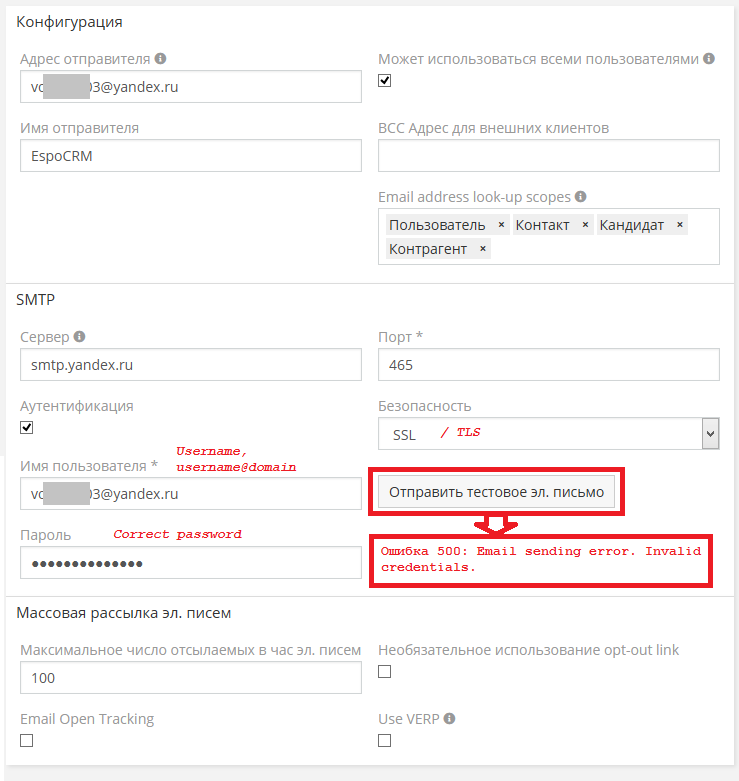Check Необязательное использование opt-out link
Image resolution: width=739 pixels, height=781 pixels.
[x=385, y=672]
